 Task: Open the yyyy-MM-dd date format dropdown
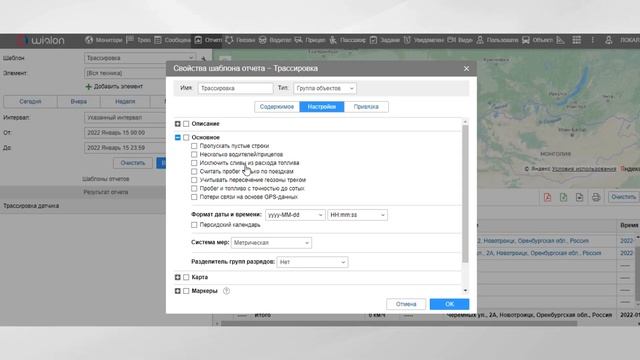(295, 215)
